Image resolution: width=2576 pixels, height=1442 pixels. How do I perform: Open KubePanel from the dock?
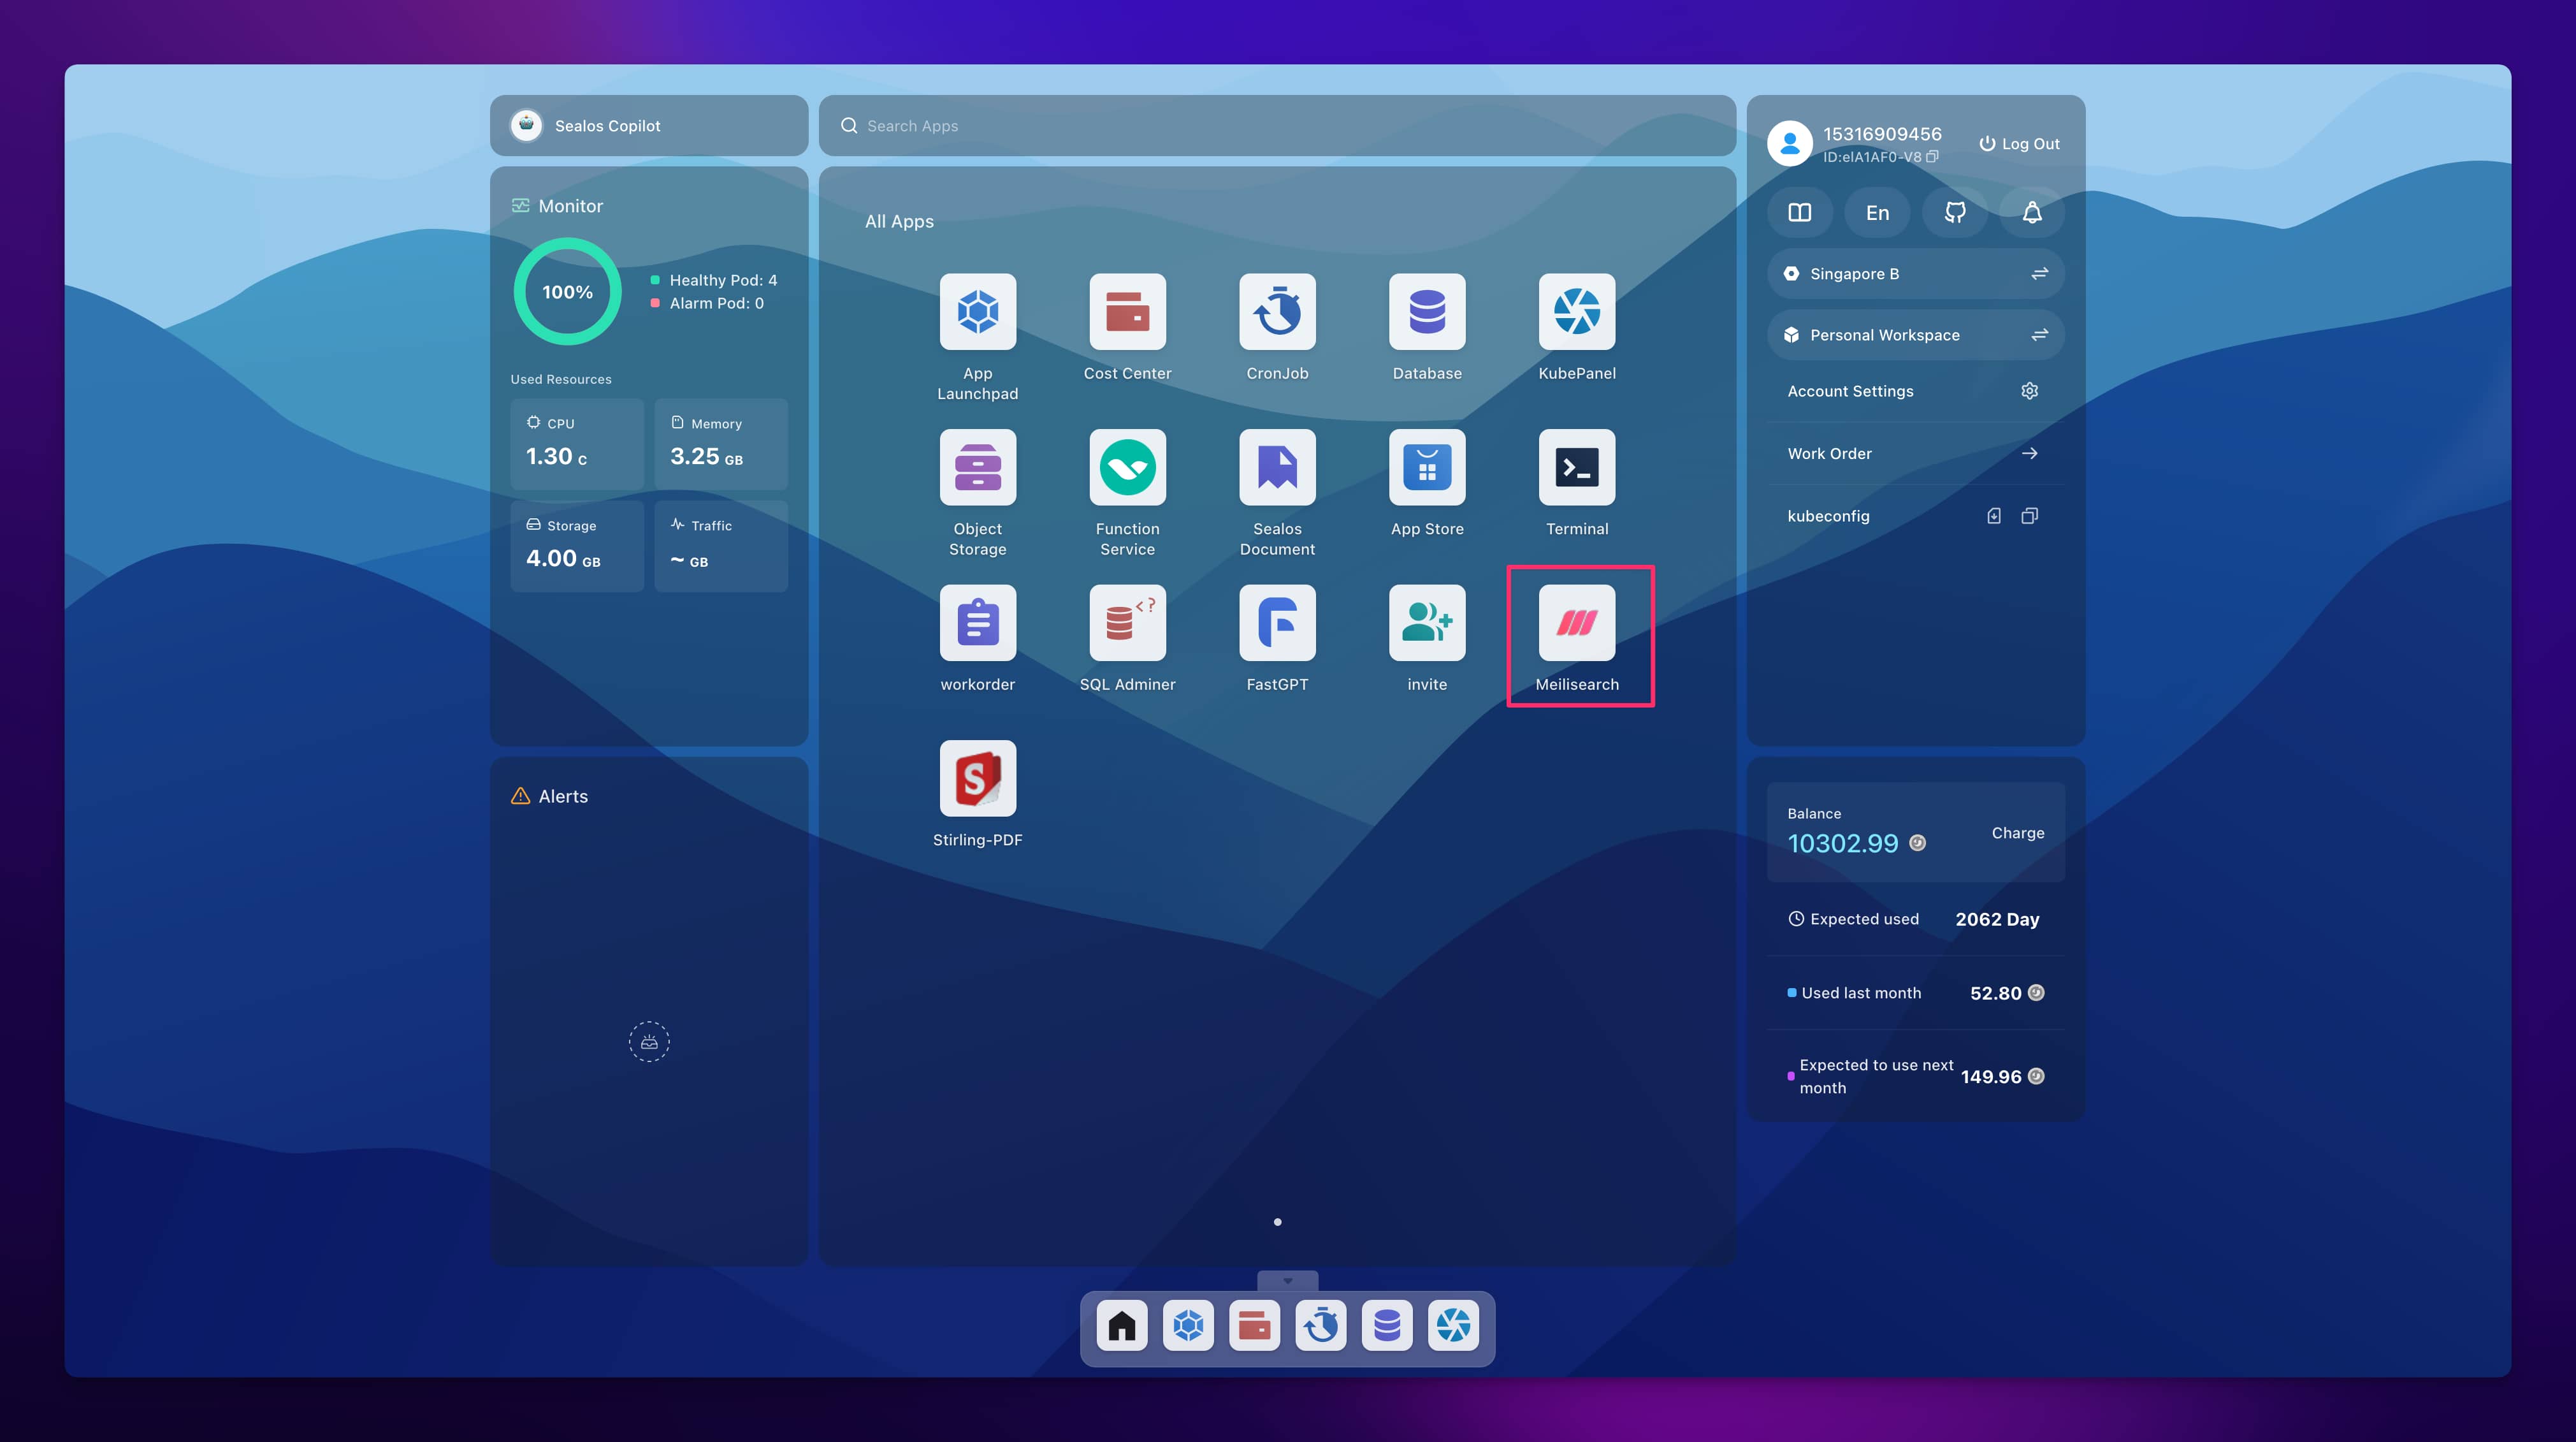(1453, 1325)
